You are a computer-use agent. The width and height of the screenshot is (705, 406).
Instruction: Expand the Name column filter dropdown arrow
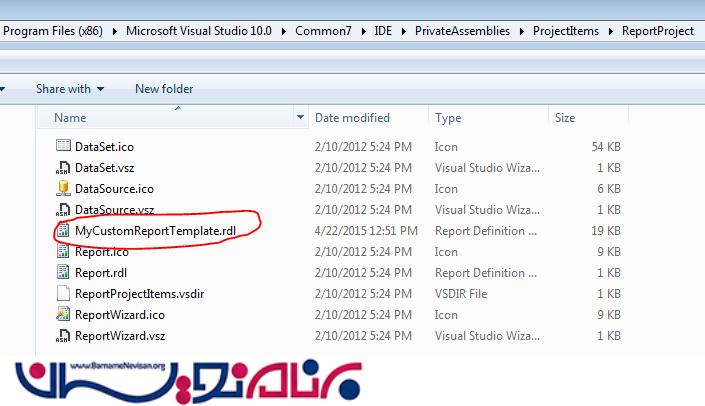301,118
